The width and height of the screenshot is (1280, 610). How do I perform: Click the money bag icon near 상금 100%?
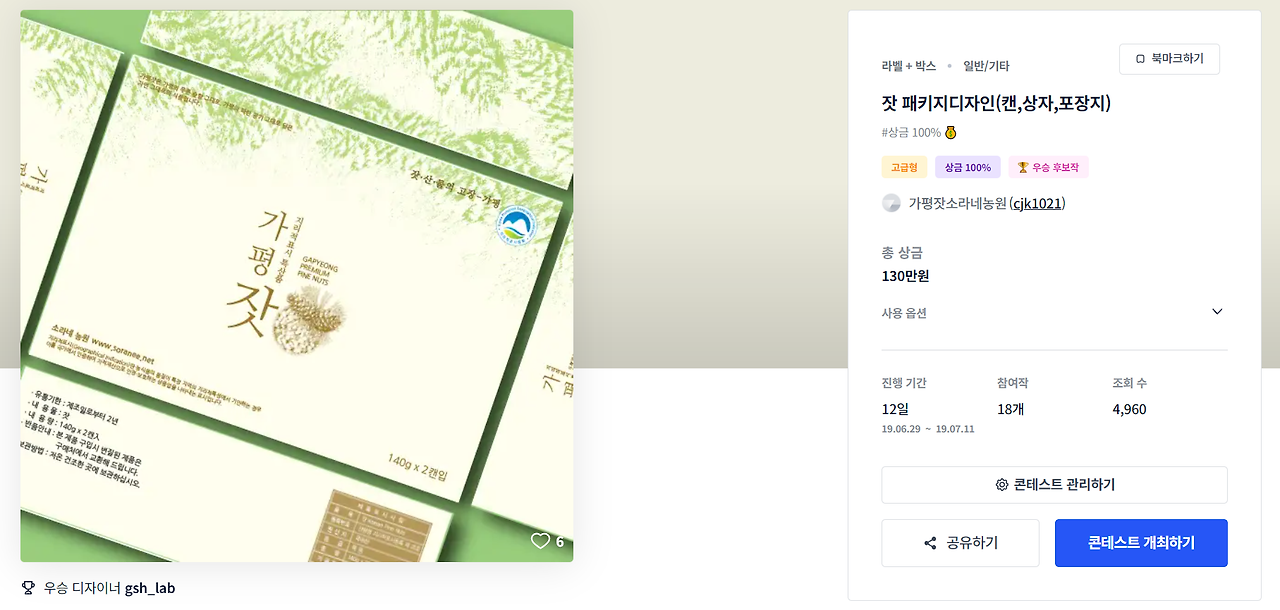(951, 132)
